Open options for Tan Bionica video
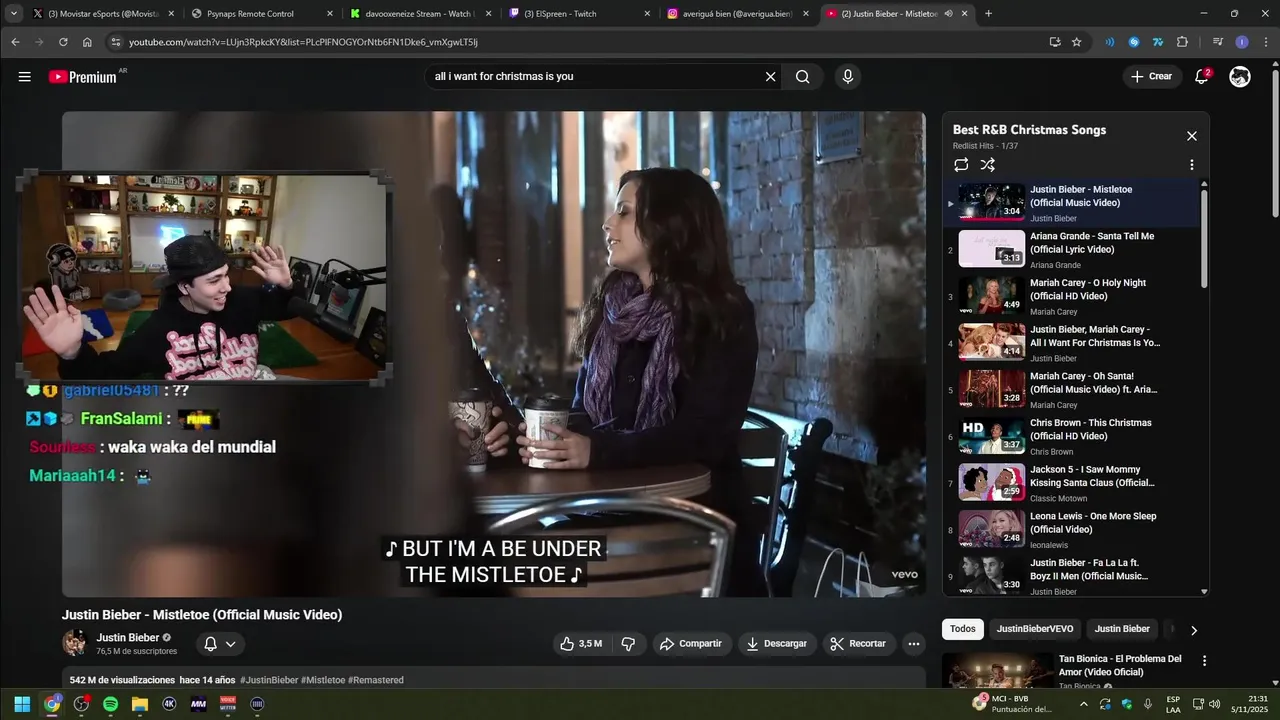 point(1204,661)
